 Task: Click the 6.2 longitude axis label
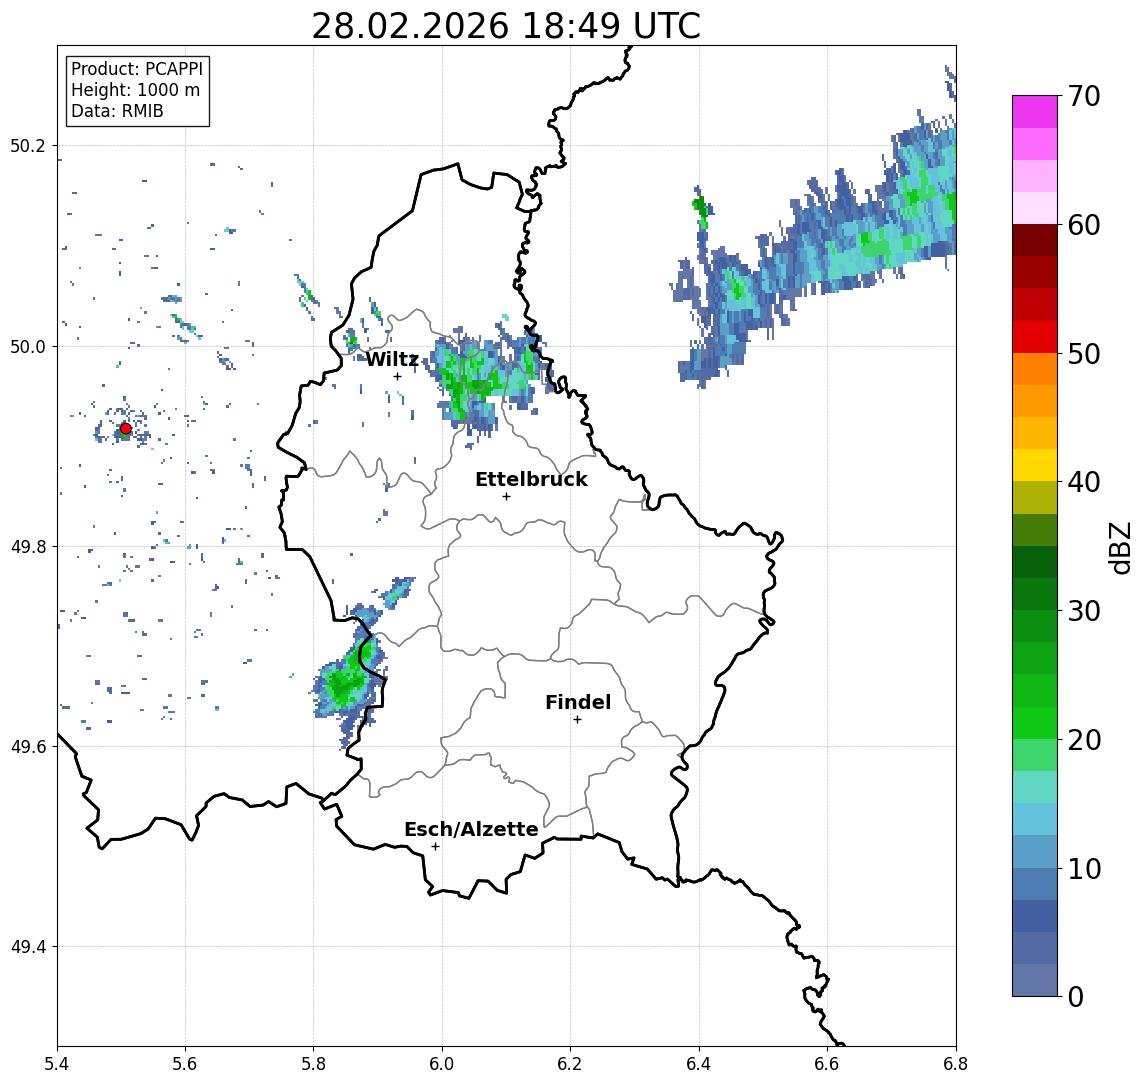(570, 1064)
